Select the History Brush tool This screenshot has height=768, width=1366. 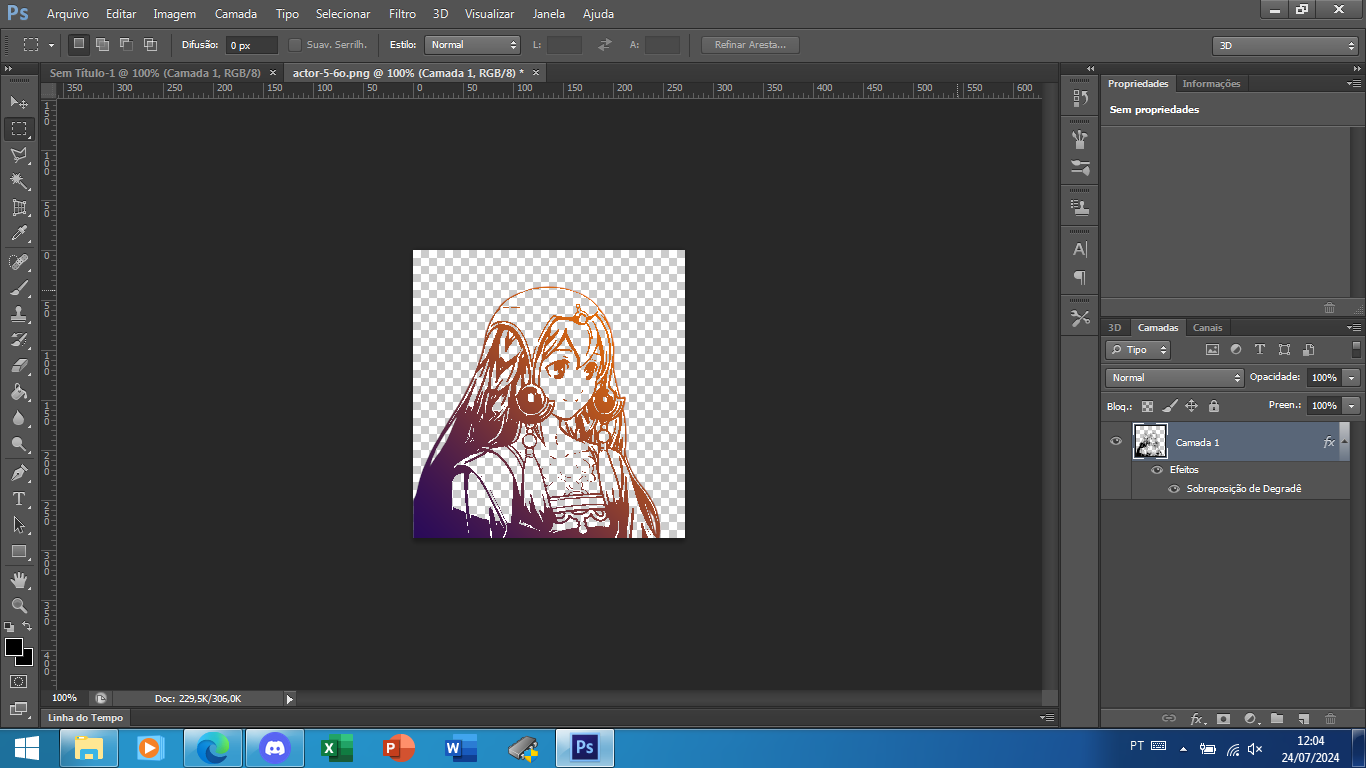(19, 339)
